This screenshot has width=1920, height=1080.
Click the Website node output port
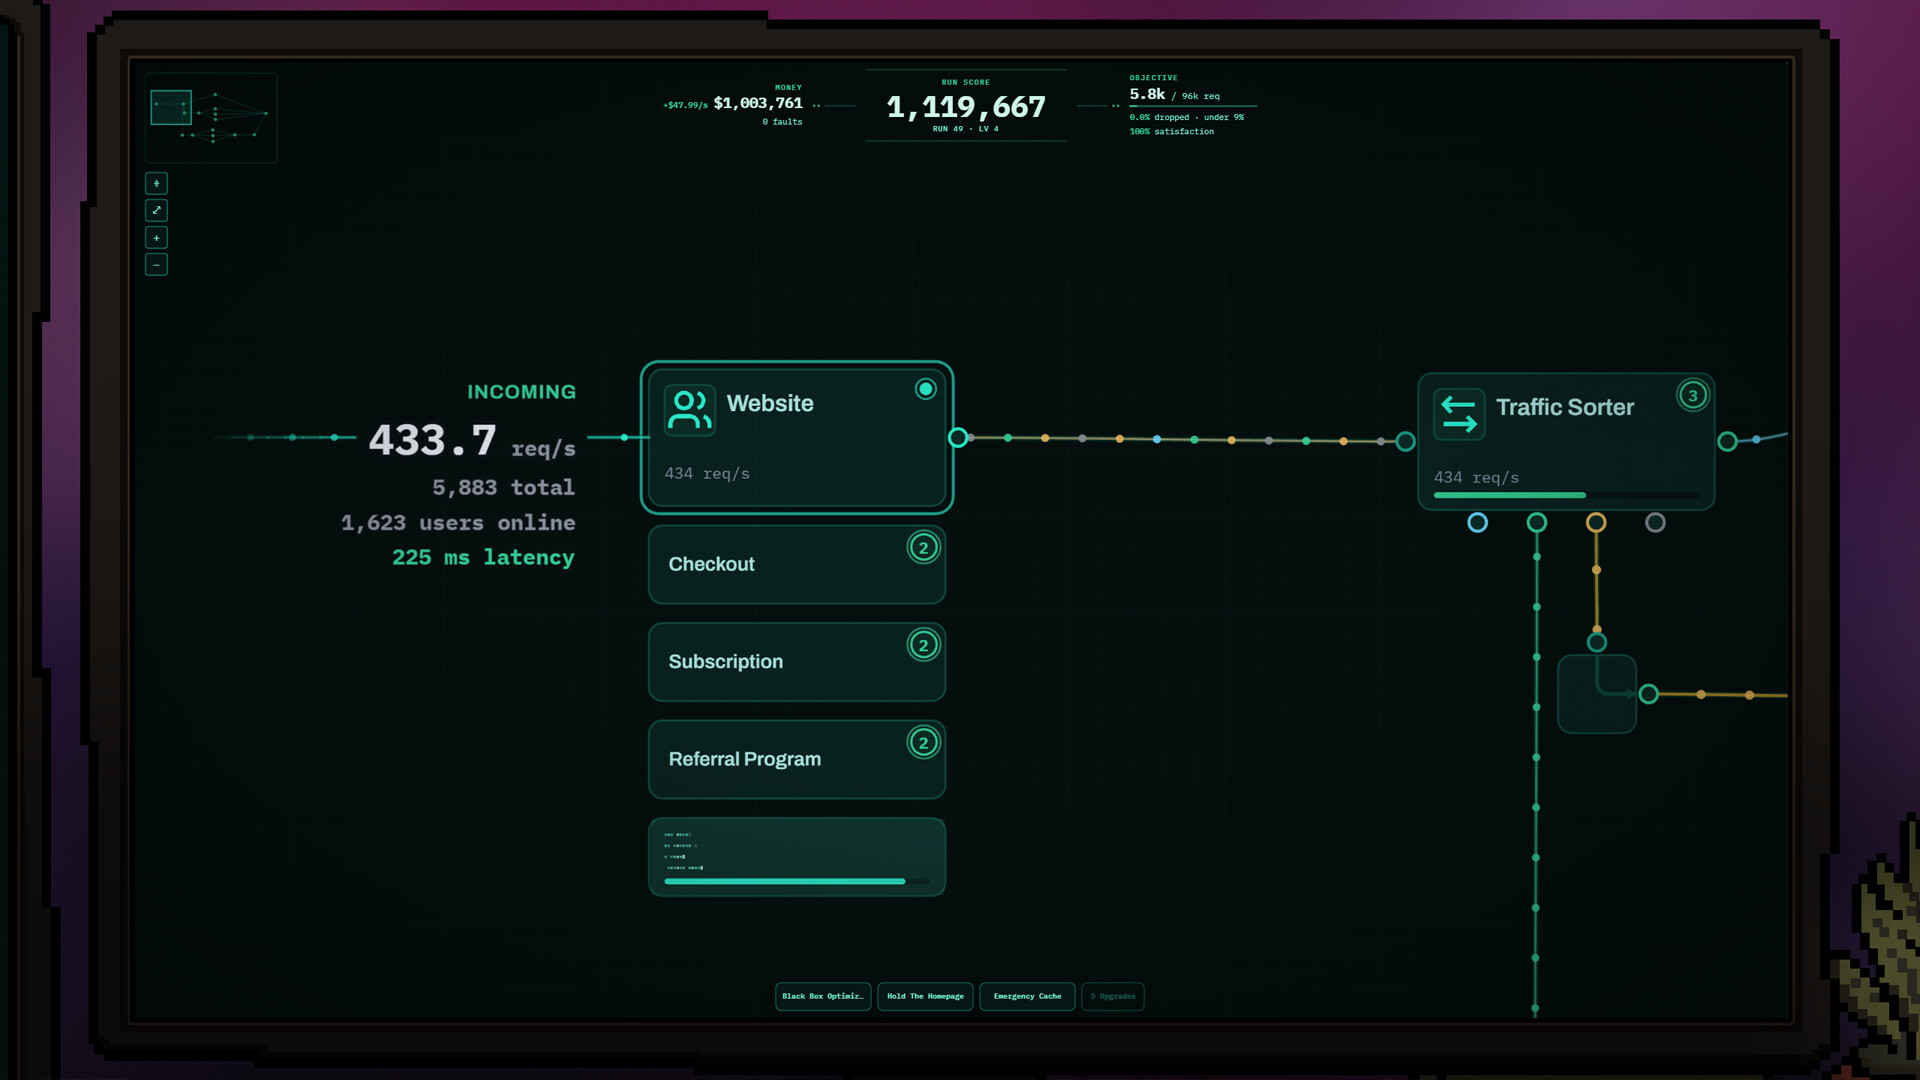[x=958, y=437]
